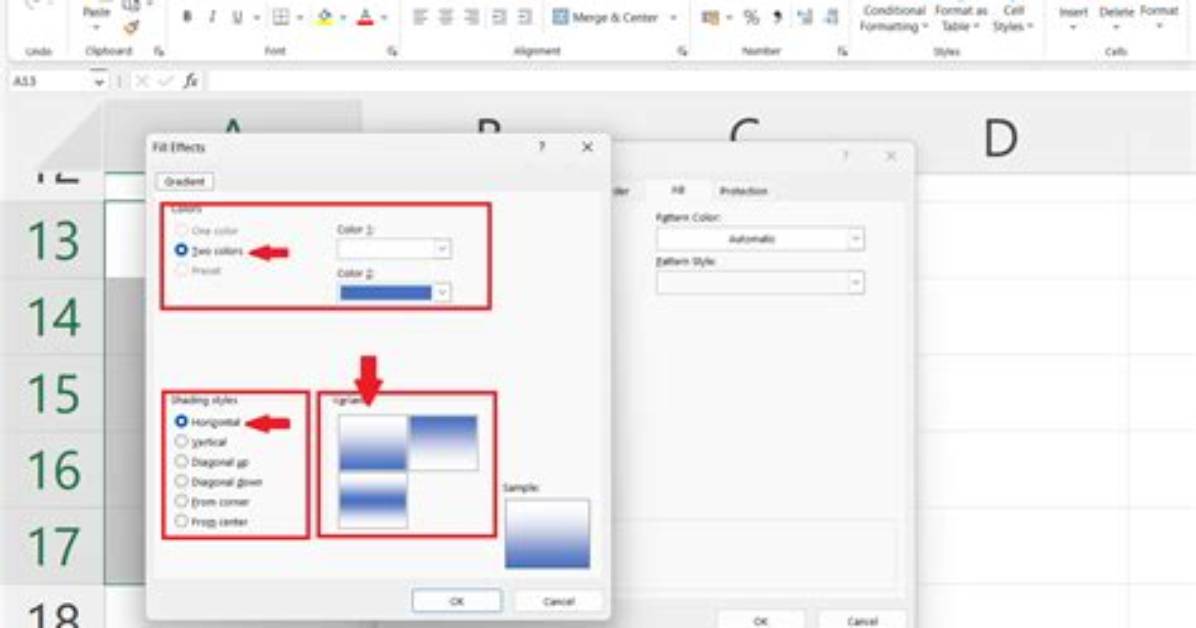Click the Decrease Indent icon

499,17
